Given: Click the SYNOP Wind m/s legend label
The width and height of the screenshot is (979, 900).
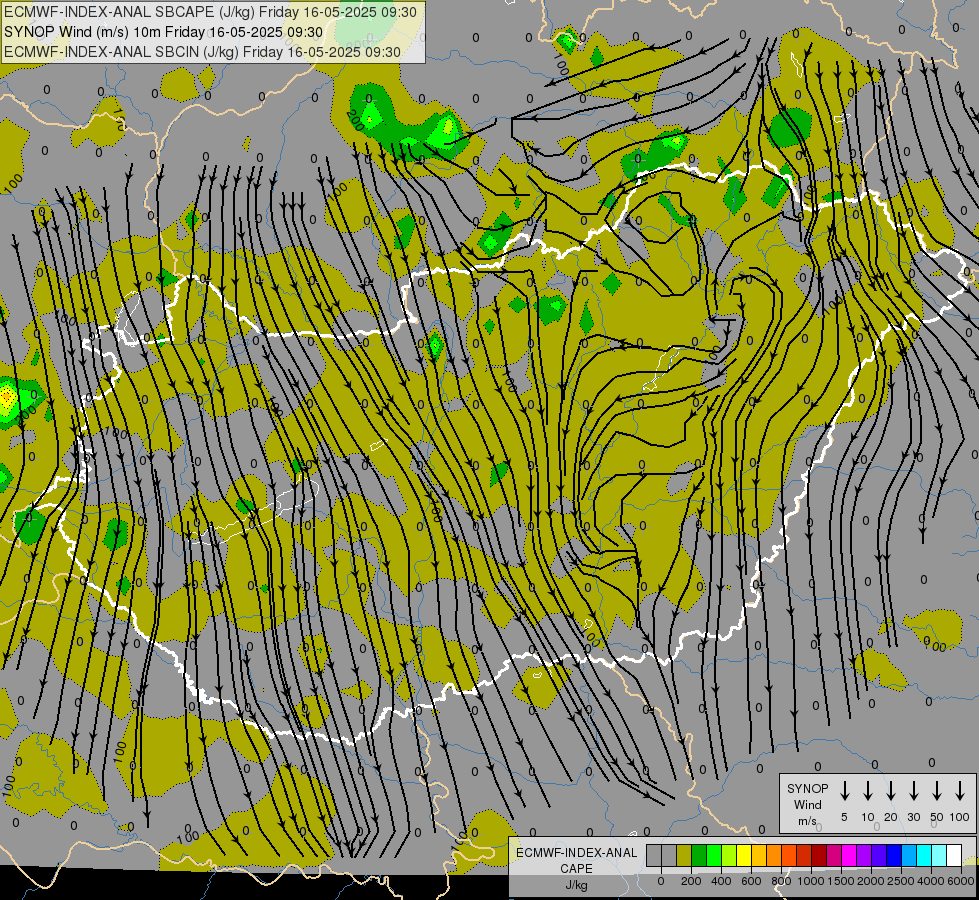Looking at the screenshot, I should (x=807, y=804).
